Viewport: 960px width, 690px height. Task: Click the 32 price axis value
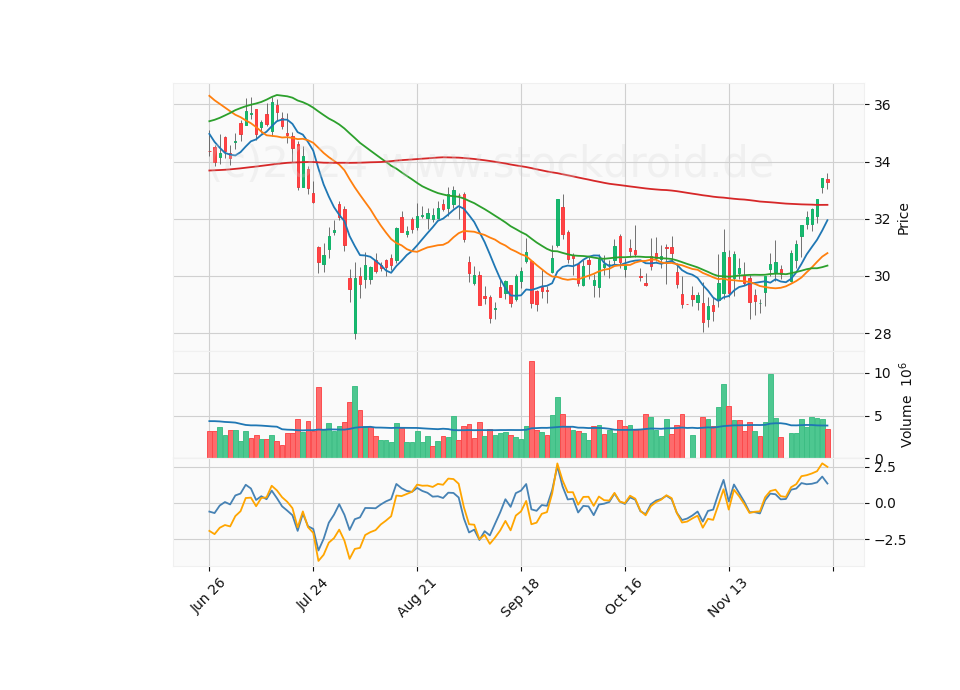tap(882, 219)
